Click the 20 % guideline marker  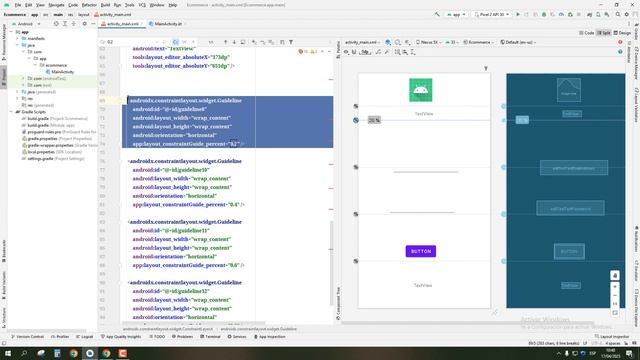[x=374, y=120]
